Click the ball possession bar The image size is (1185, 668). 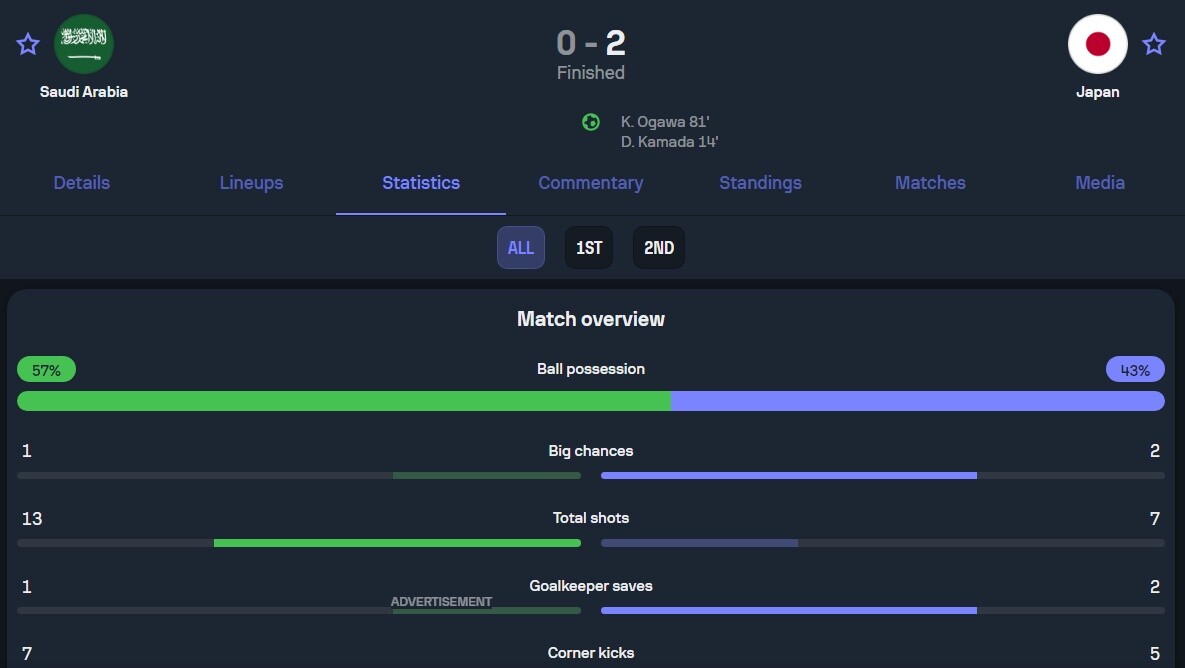point(590,401)
